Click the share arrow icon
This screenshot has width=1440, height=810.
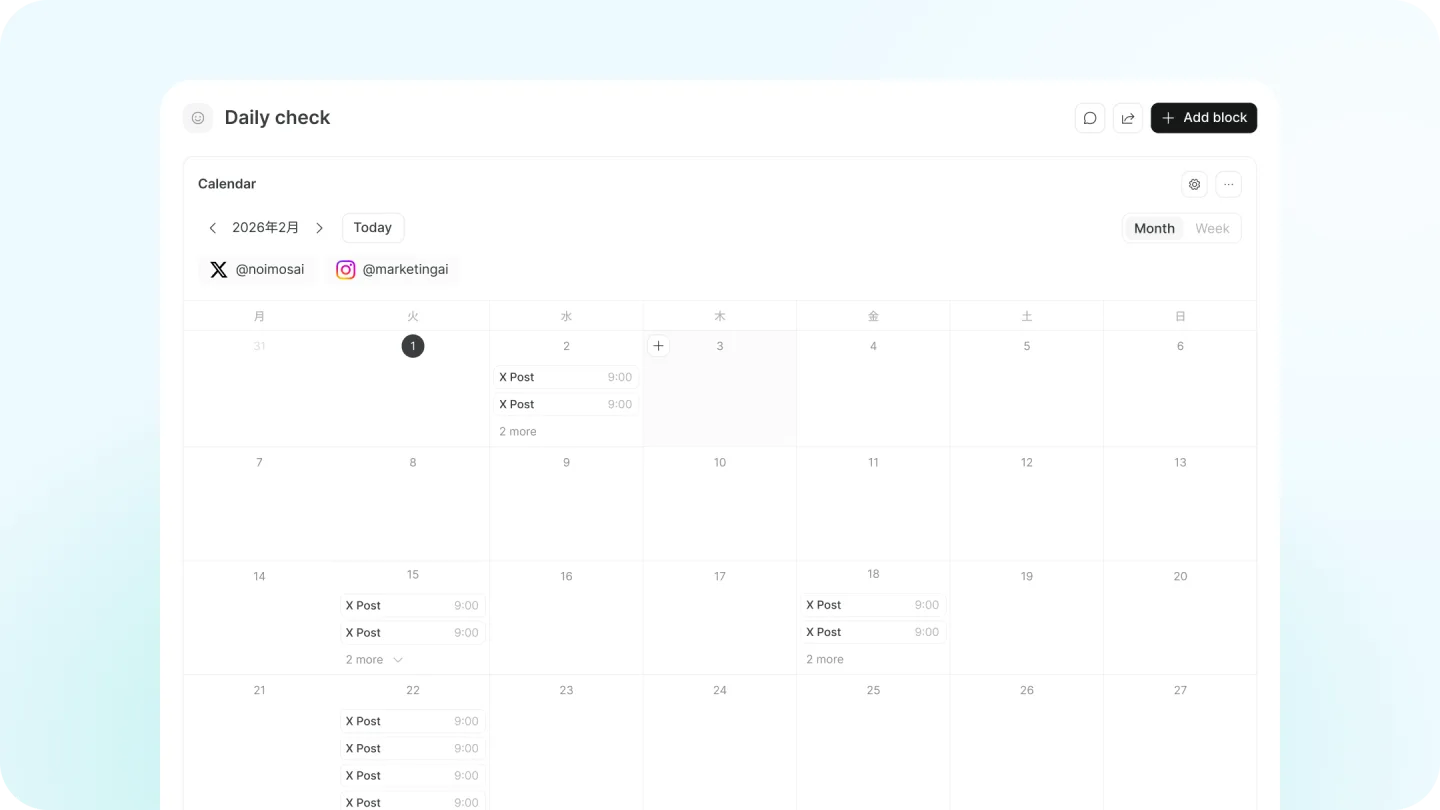tap(1128, 118)
